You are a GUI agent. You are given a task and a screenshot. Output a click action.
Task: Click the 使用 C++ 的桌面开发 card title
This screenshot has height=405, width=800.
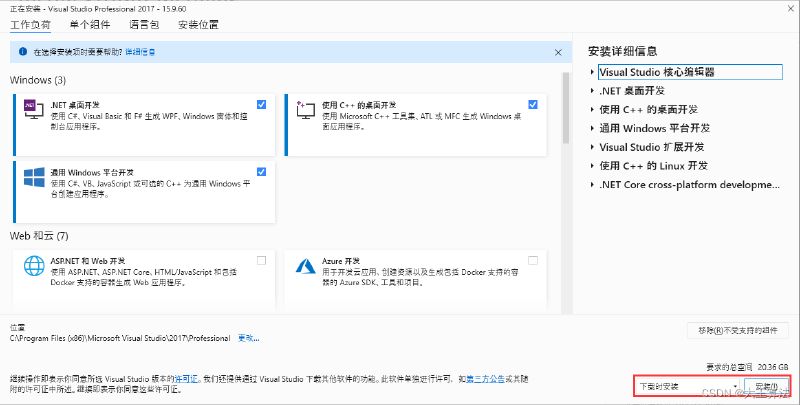point(359,105)
